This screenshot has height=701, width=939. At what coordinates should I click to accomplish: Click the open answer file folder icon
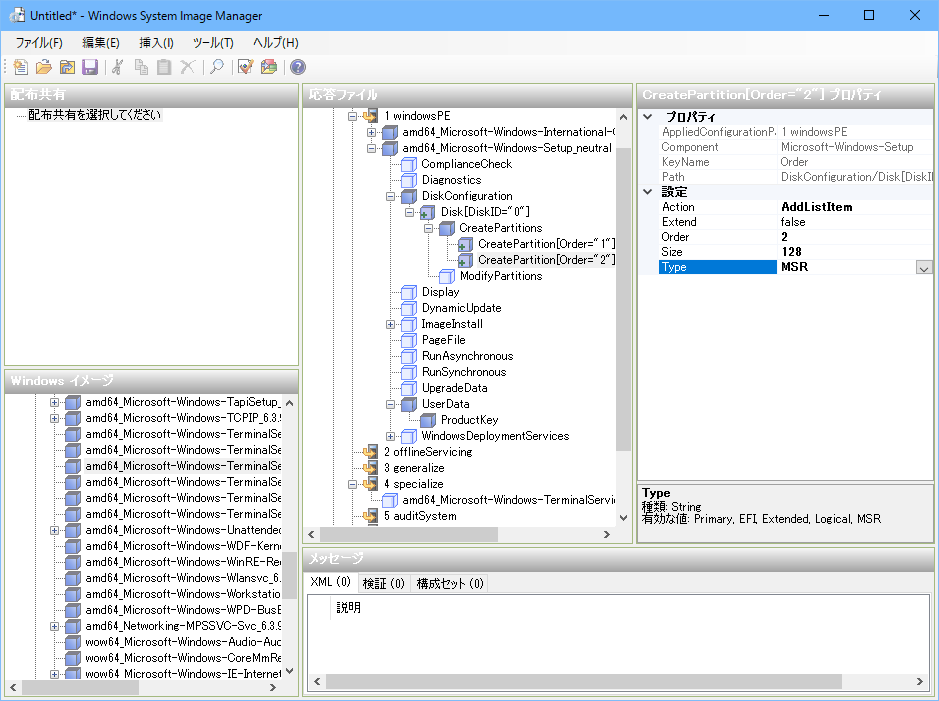(x=44, y=67)
